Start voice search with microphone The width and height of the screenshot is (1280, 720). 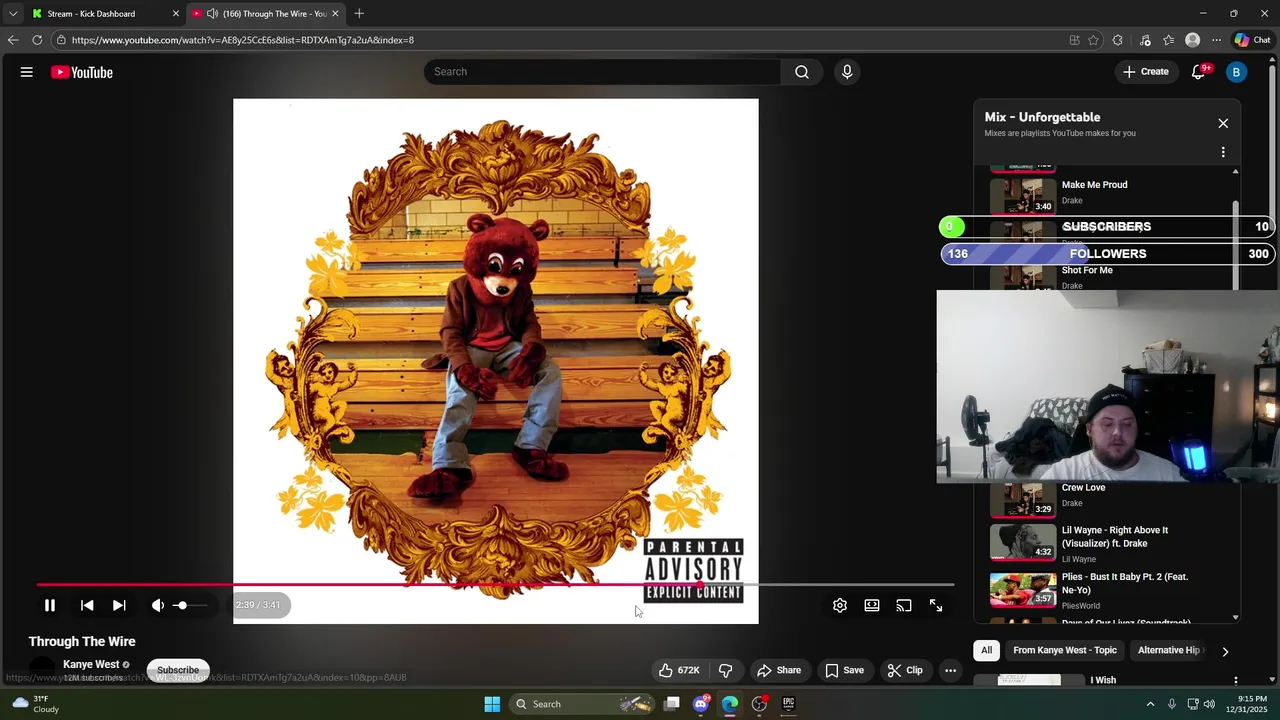click(847, 72)
